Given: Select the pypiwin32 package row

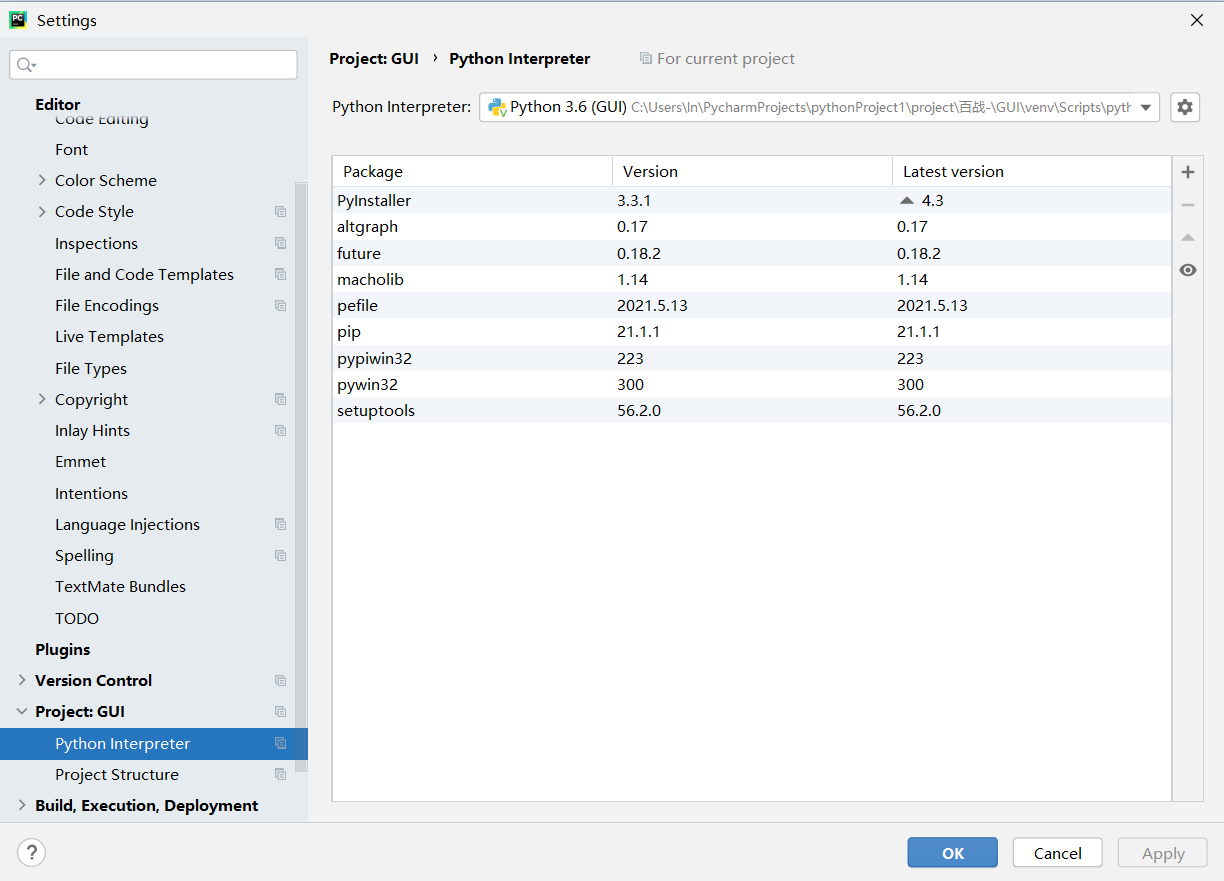Looking at the screenshot, I should click(752, 358).
